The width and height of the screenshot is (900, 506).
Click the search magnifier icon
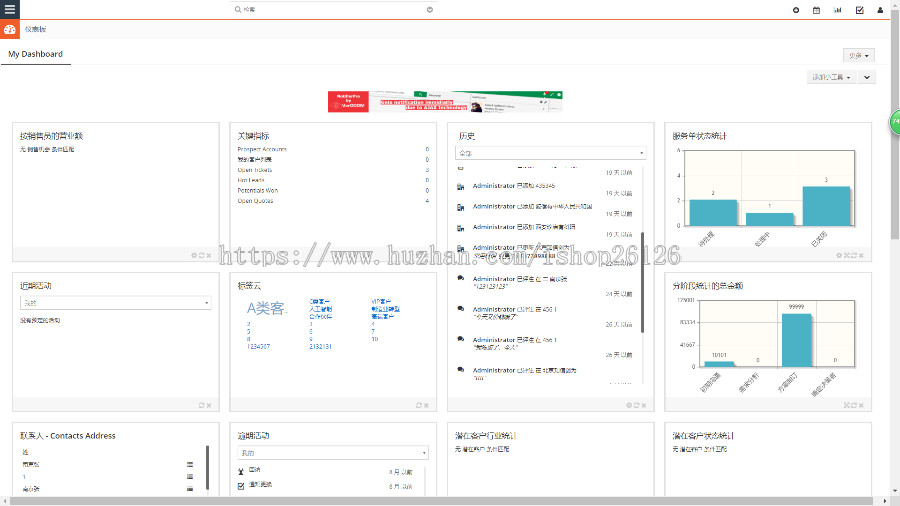[x=238, y=9]
